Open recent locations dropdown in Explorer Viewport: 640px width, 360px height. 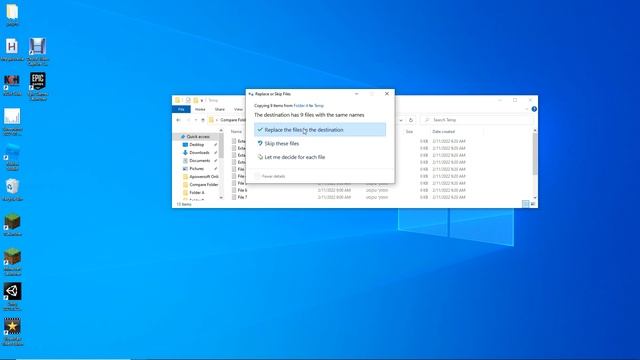(x=196, y=120)
